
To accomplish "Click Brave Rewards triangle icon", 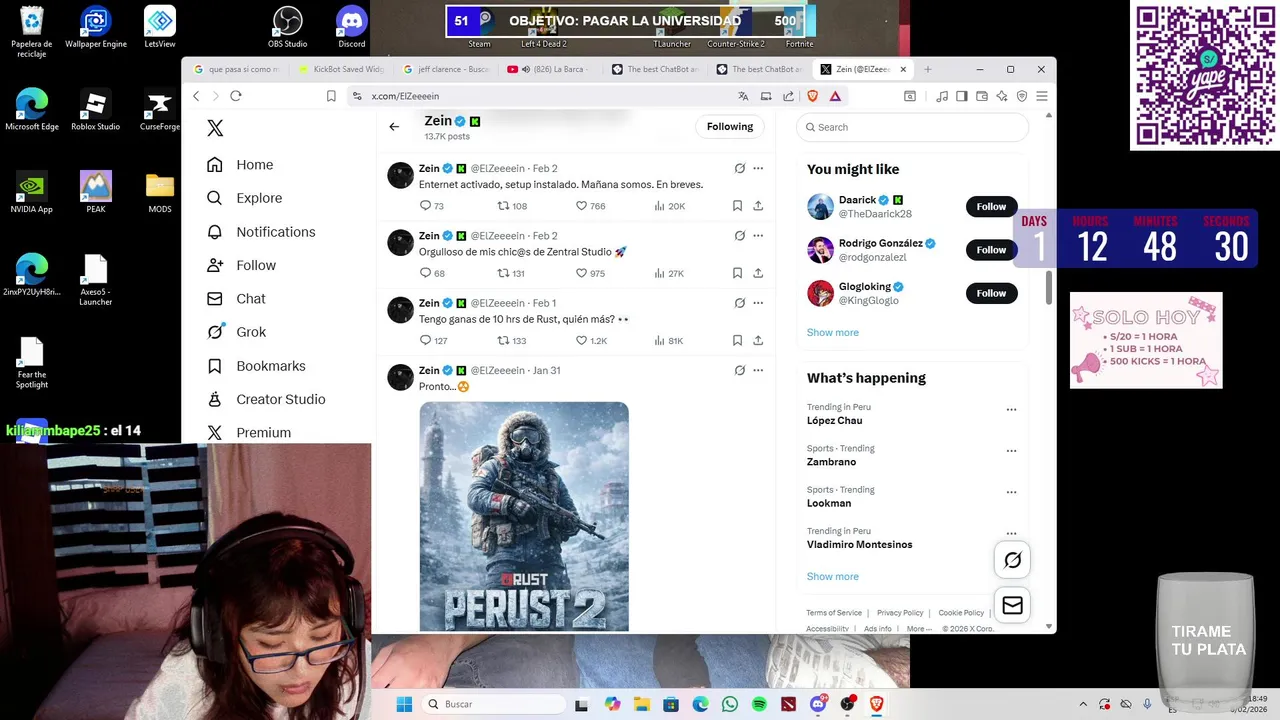I will 835,96.
